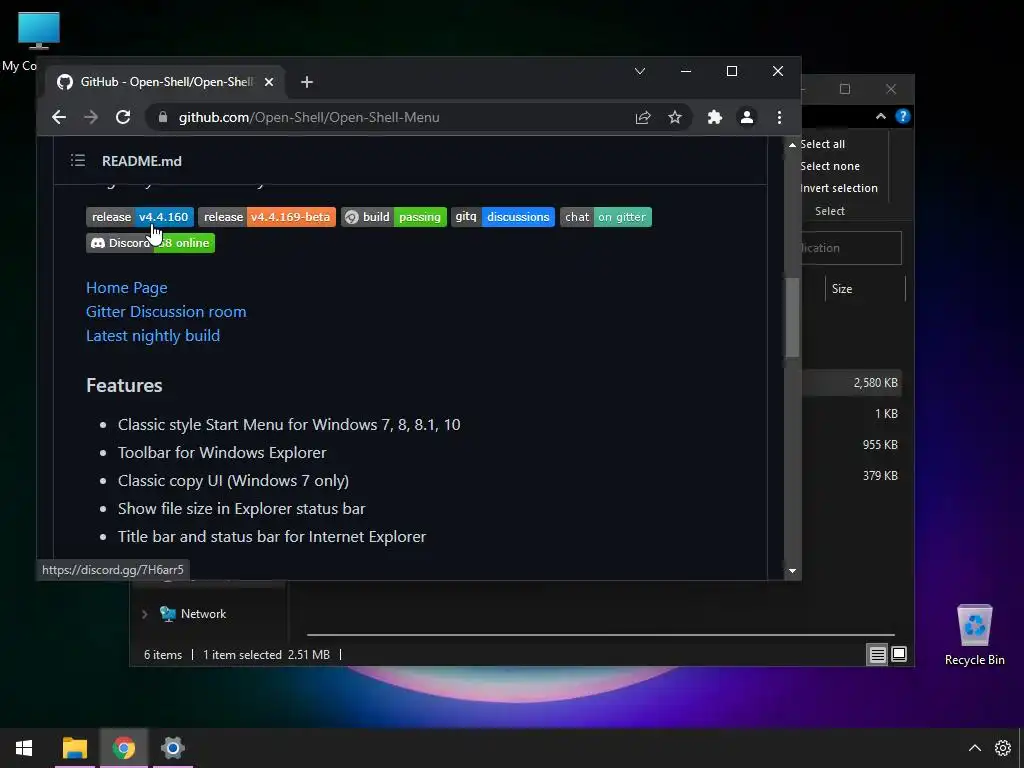This screenshot has width=1024, height=768.
Task: Click the Select group label in ribbon
Action: point(829,211)
